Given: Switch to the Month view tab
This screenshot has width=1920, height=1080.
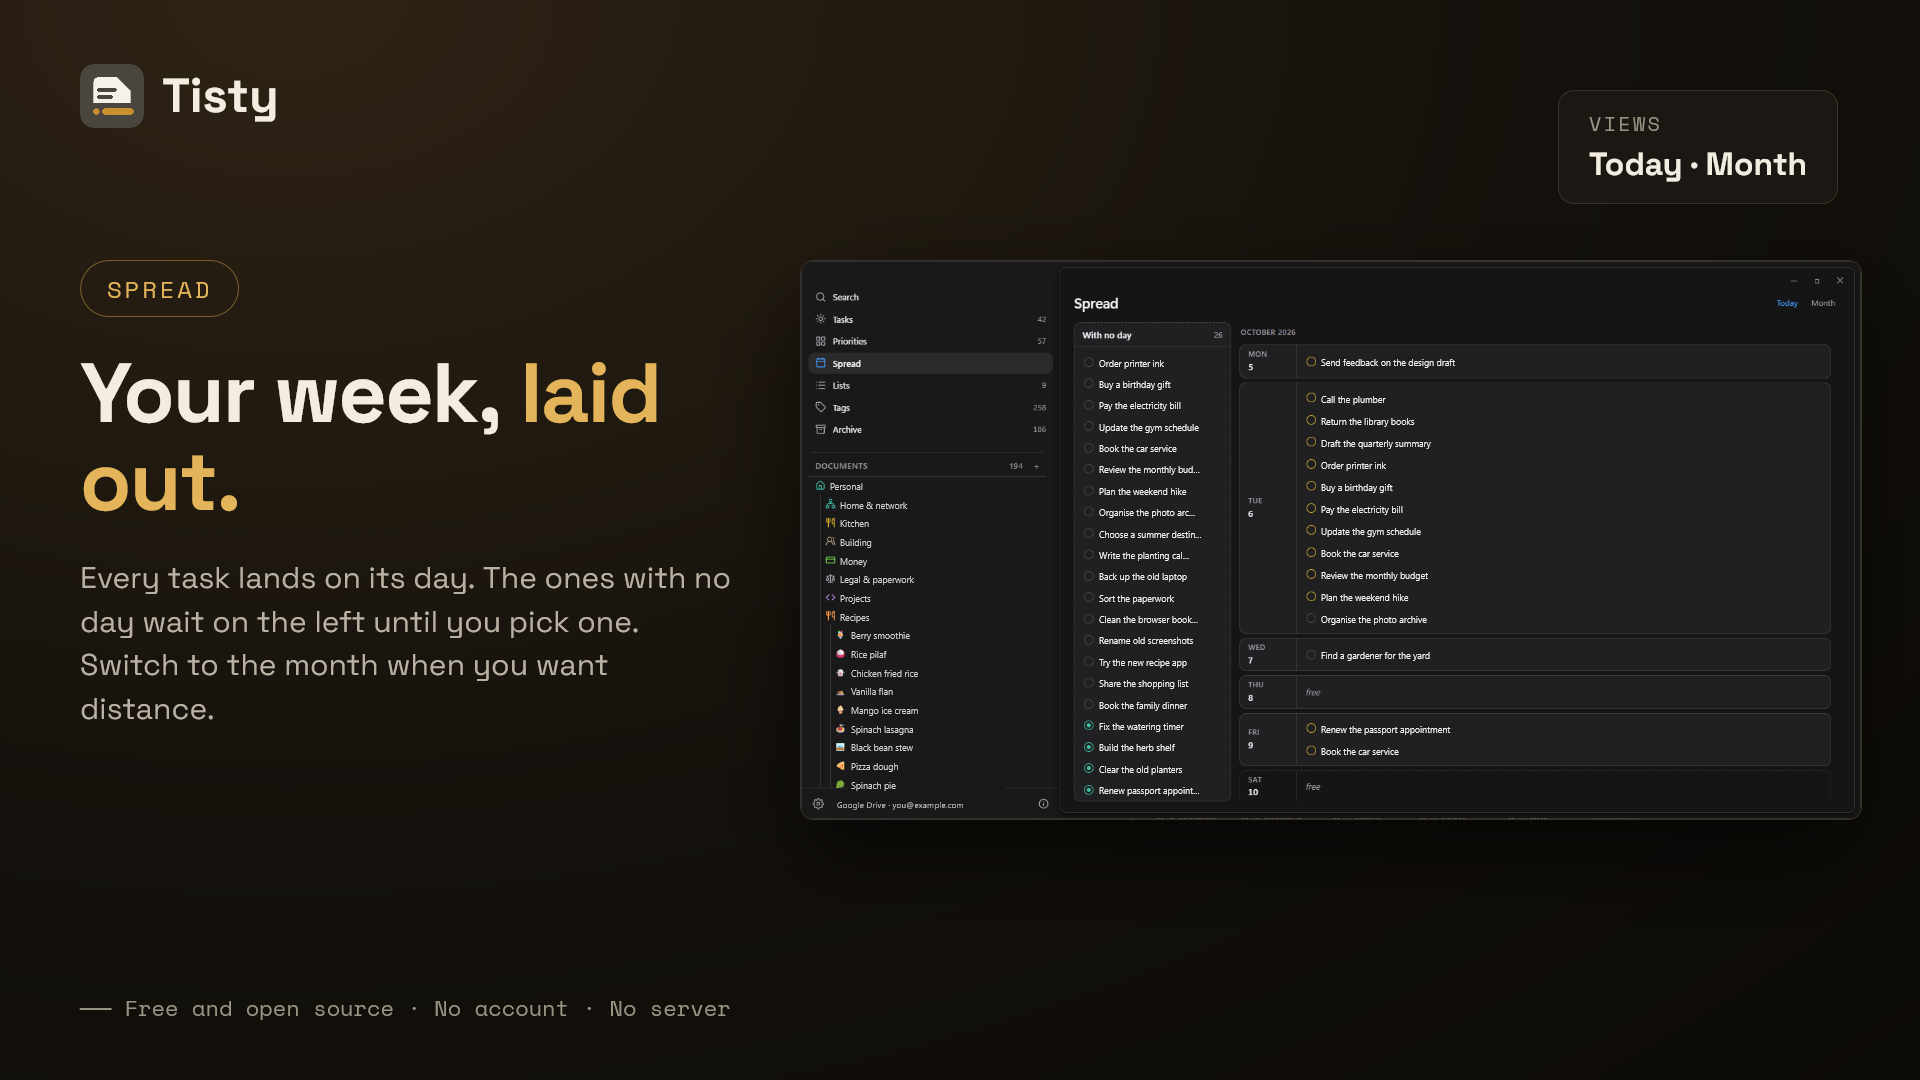Looking at the screenshot, I should tap(1823, 303).
